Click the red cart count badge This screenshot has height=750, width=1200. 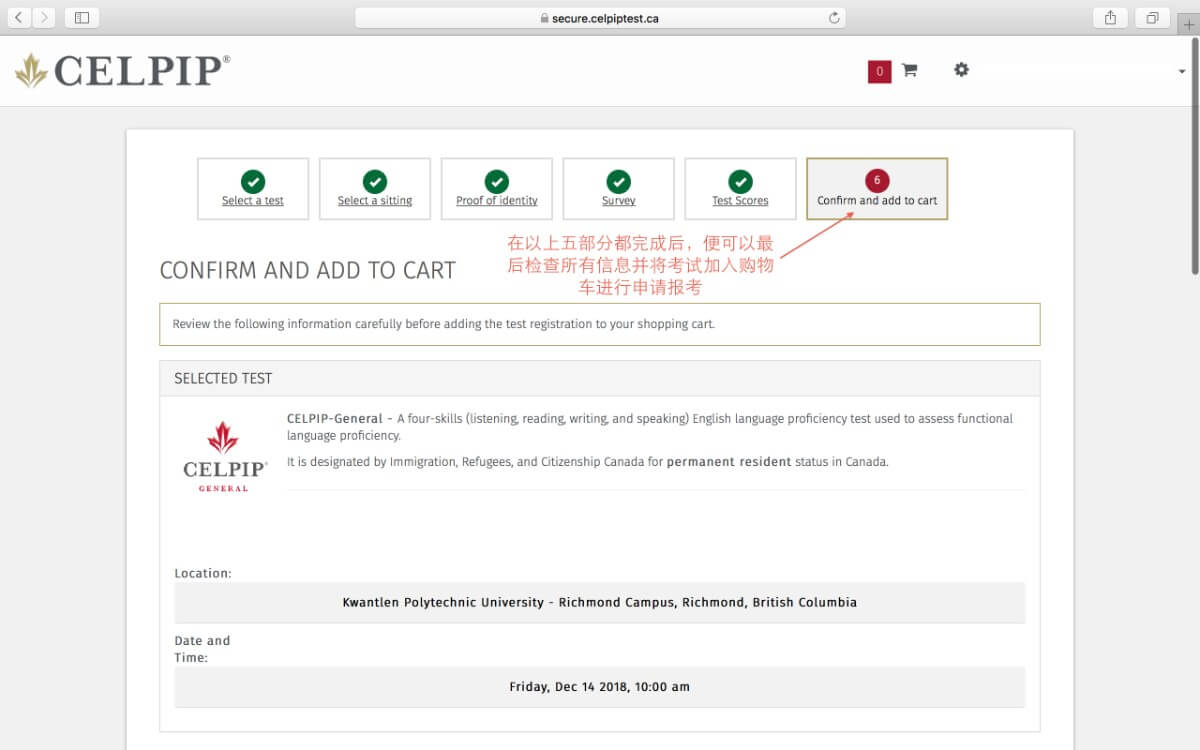pos(879,71)
